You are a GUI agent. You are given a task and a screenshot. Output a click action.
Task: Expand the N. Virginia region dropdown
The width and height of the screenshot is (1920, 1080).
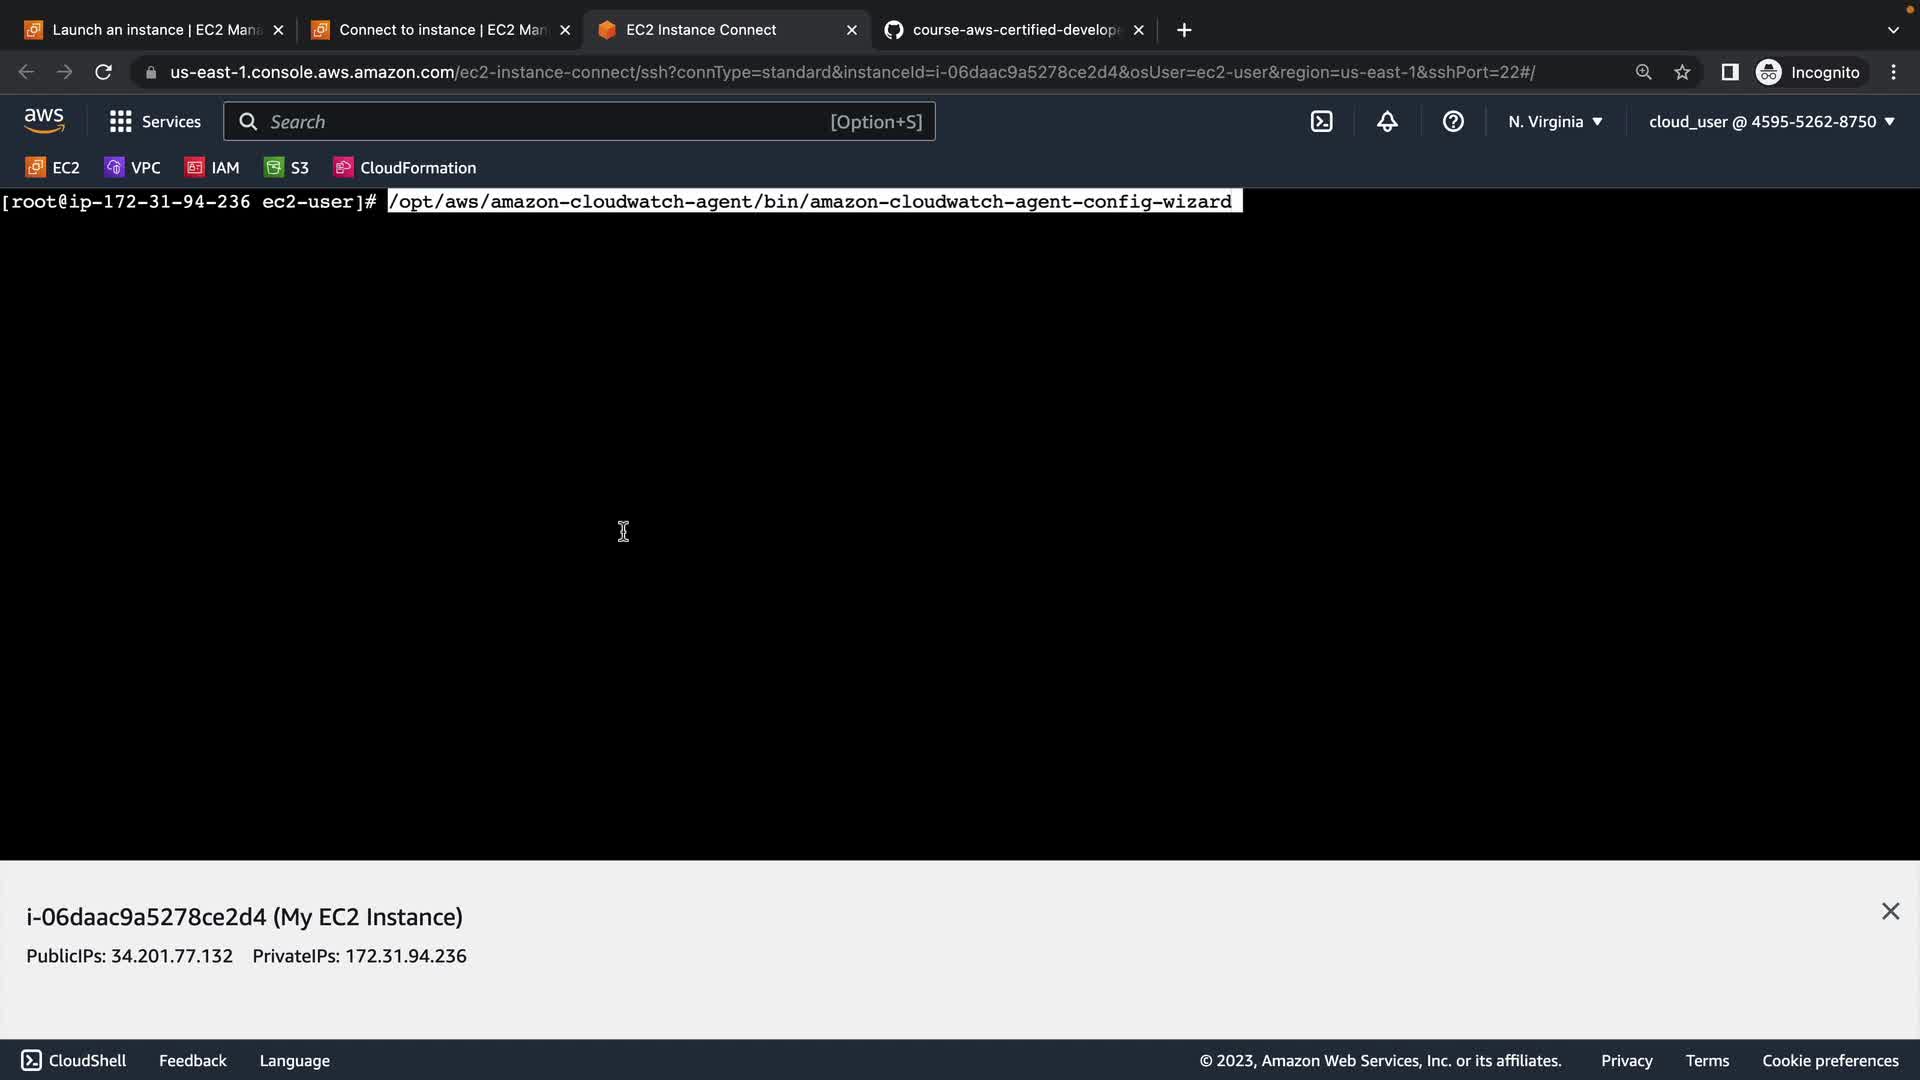1555,122
